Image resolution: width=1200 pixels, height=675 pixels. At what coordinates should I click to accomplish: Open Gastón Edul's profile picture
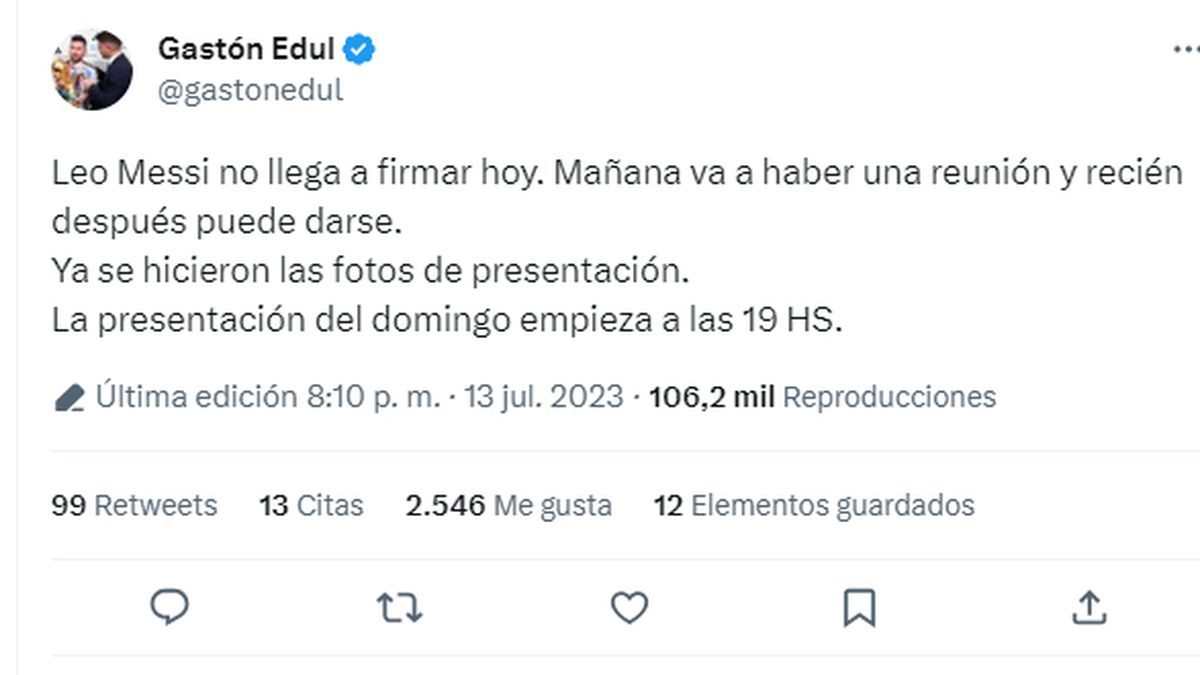tap(91, 69)
